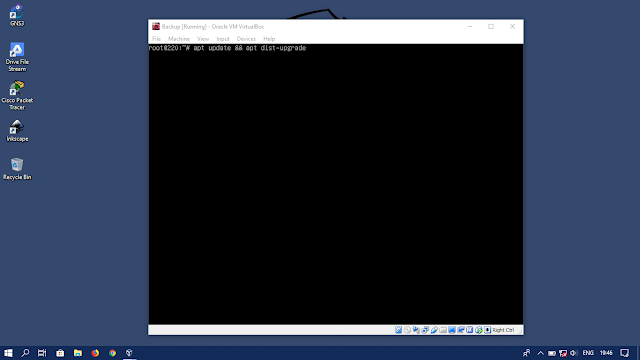Image resolution: width=640 pixels, height=360 pixels.
Task: Open the Devices menu
Action: [x=246, y=39]
